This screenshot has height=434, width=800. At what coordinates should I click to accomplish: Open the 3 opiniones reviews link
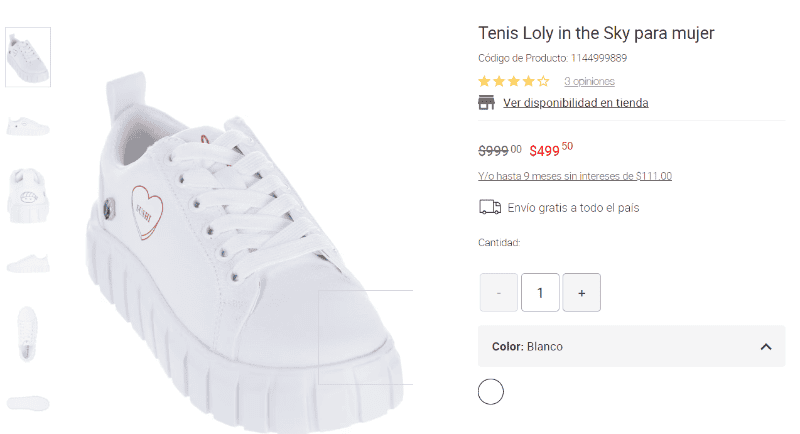pyautogui.click(x=589, y=81)
